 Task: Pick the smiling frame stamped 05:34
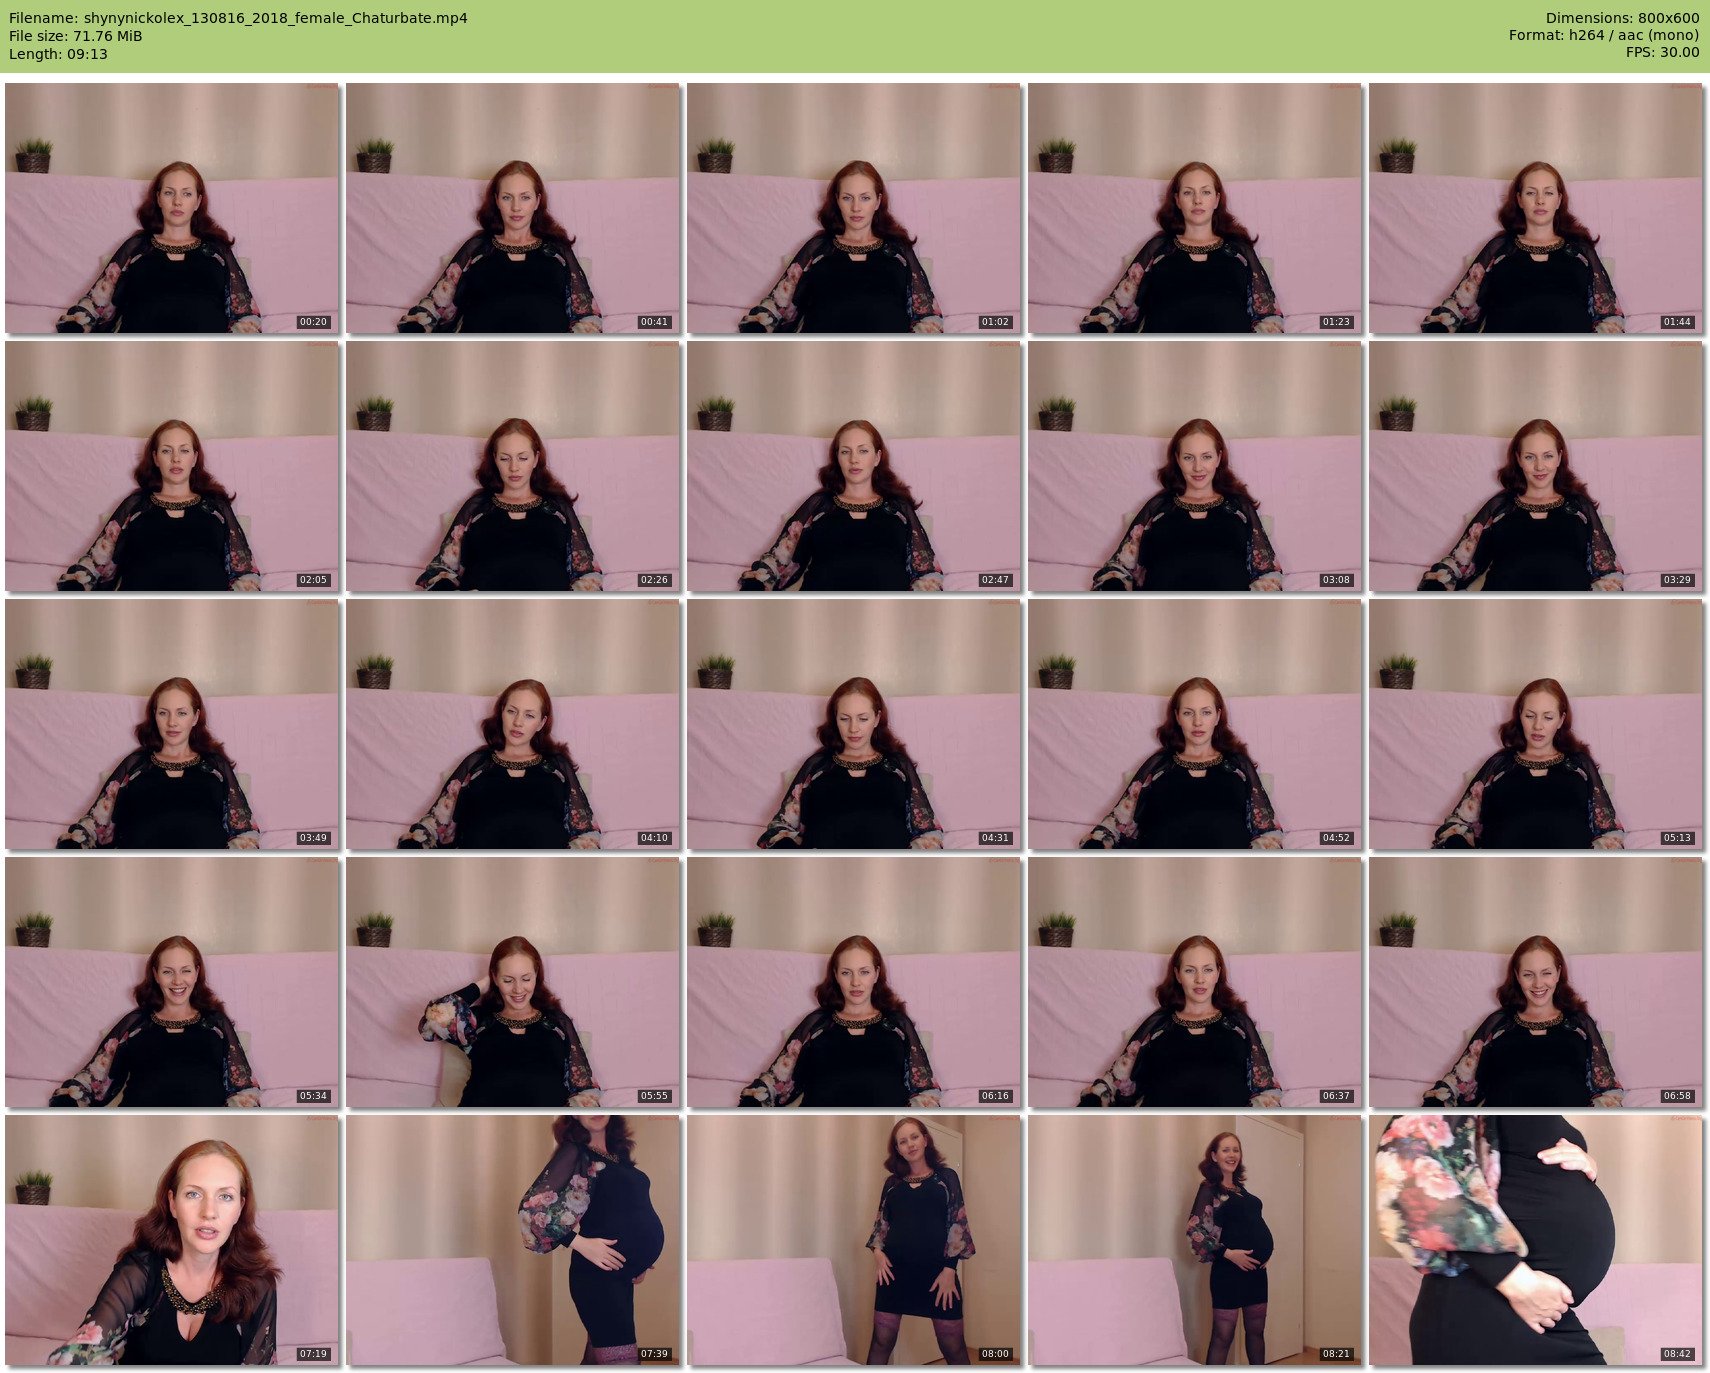point(172,982)
